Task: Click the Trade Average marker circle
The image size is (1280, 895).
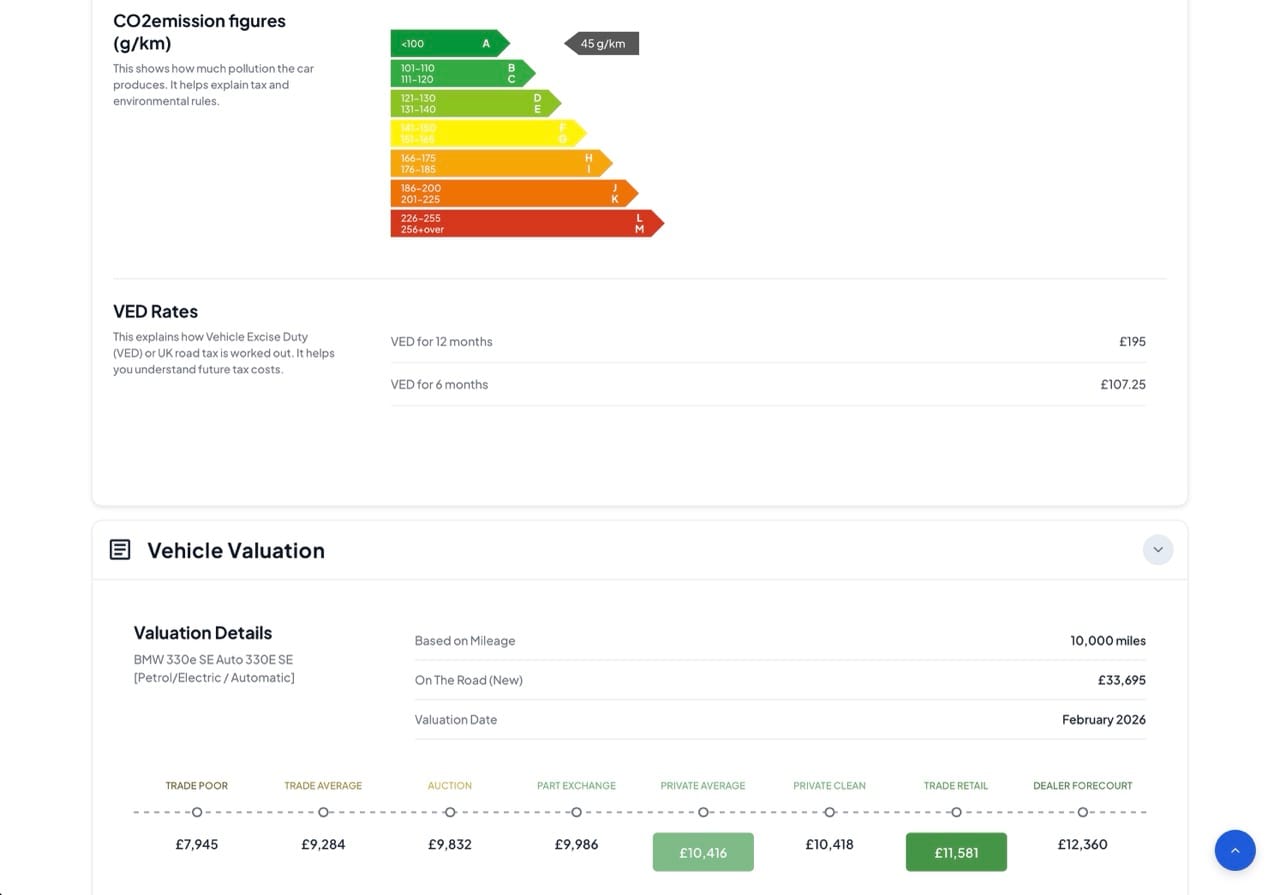Action: 323,812
